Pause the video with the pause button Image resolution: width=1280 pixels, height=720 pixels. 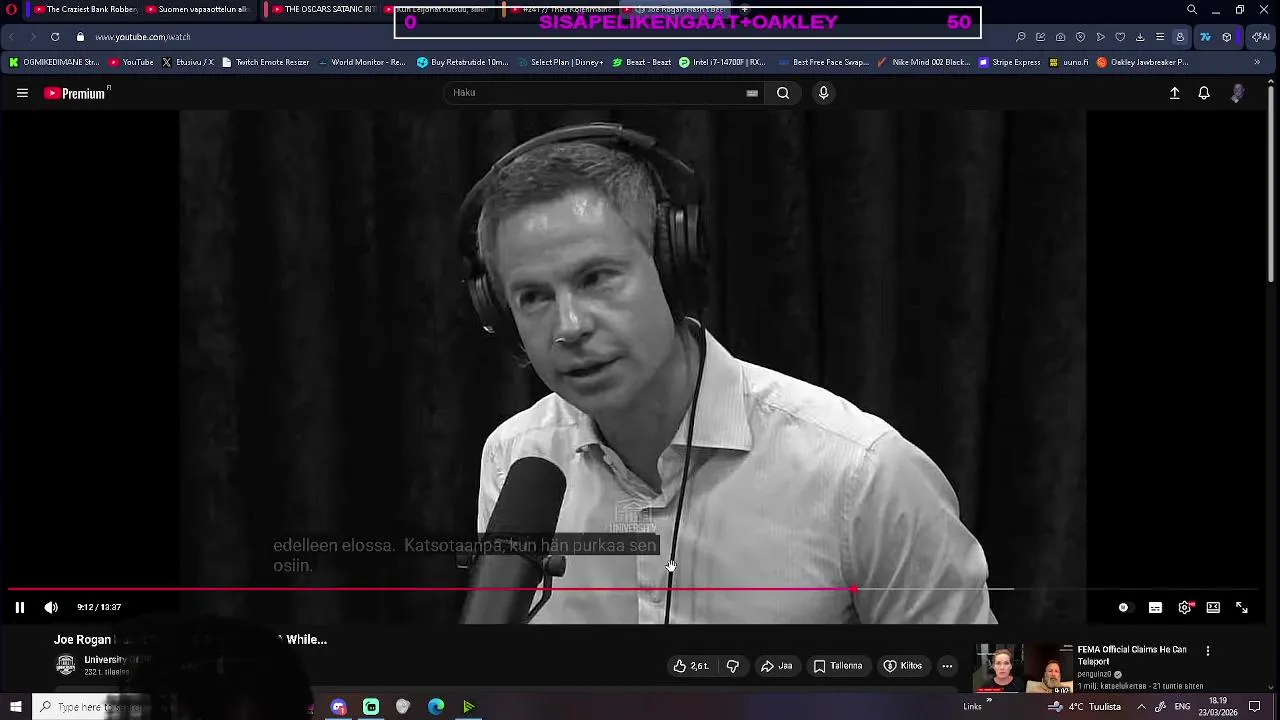pyautogui.click(x=19, y=607)
